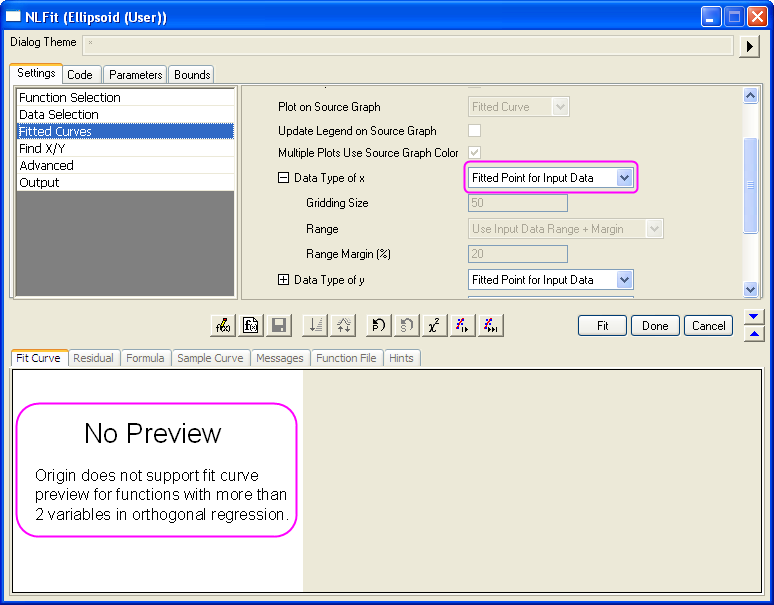Expand the Data Type of y section
Image resolution: width=774 pixels, height=605 pixels.
pos(283,280)
